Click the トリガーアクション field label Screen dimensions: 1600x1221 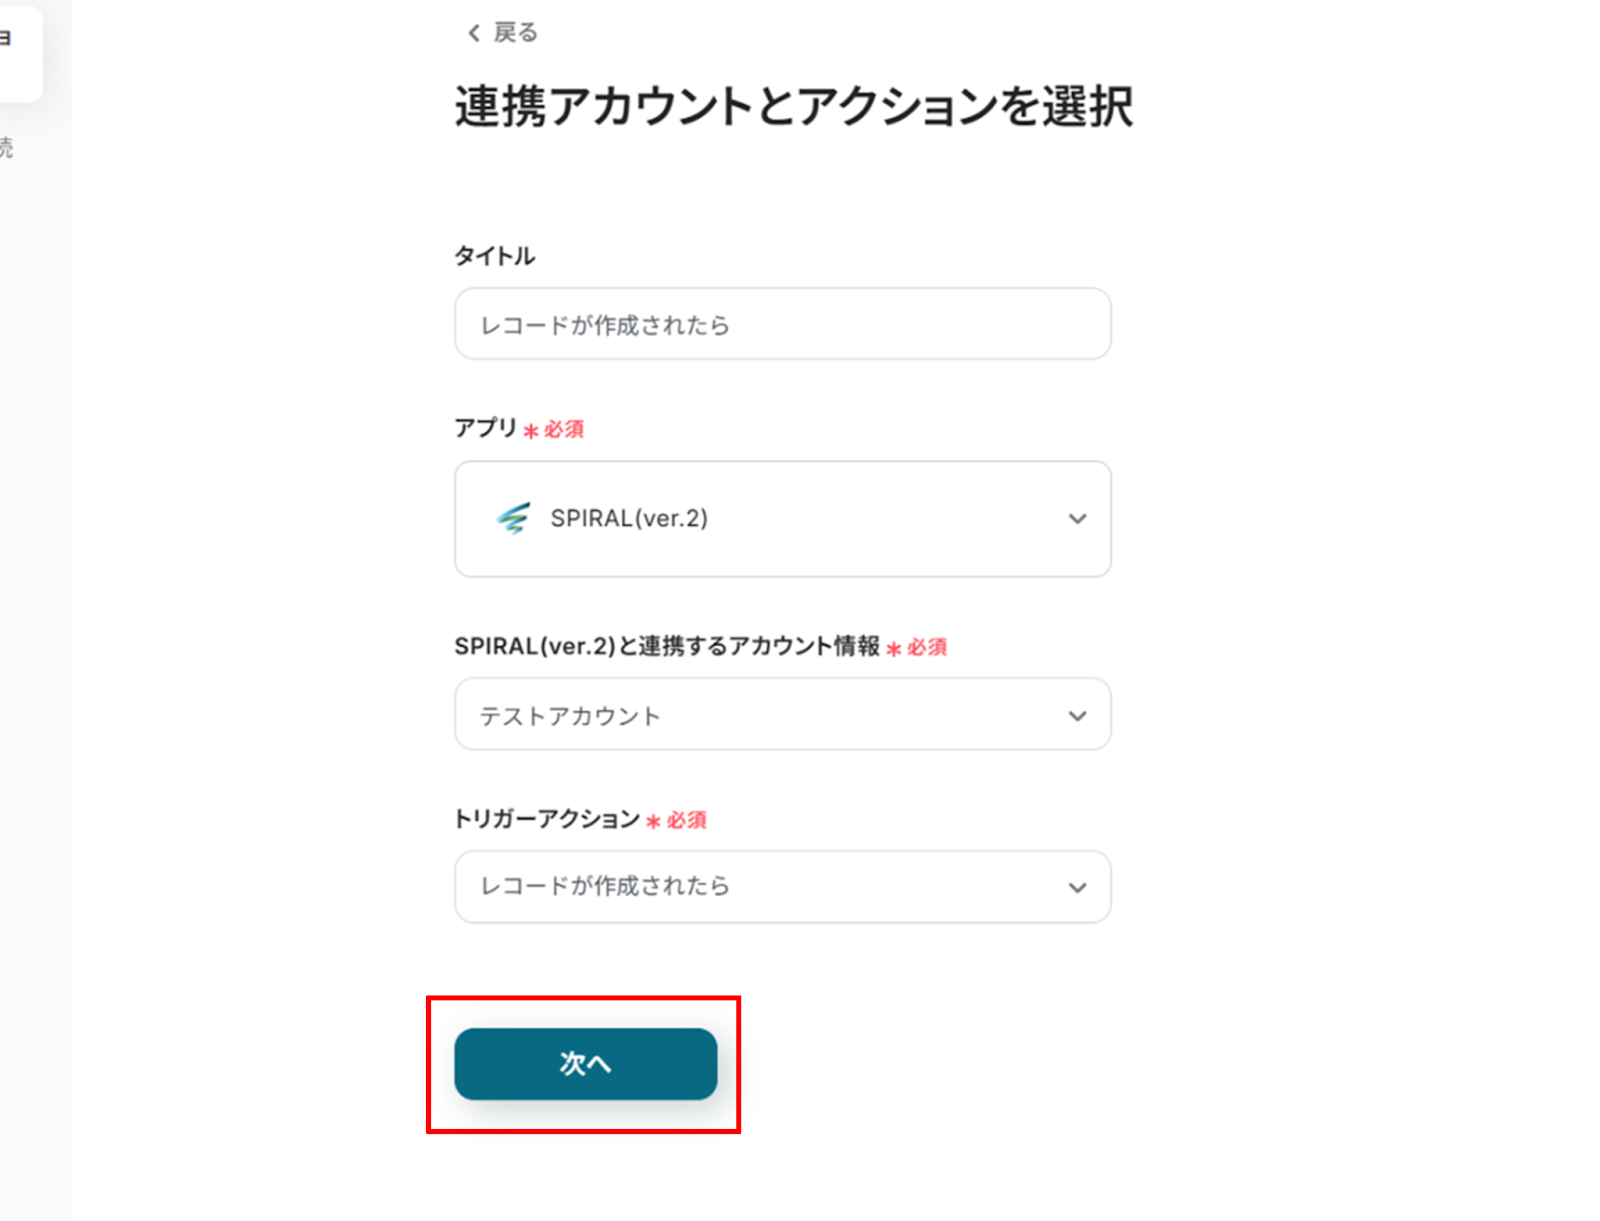click(x=547, y=819)
